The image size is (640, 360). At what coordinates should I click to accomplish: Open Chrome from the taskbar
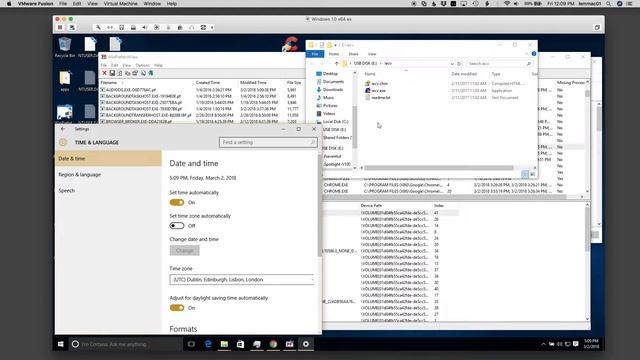click(x=273, y=344)
